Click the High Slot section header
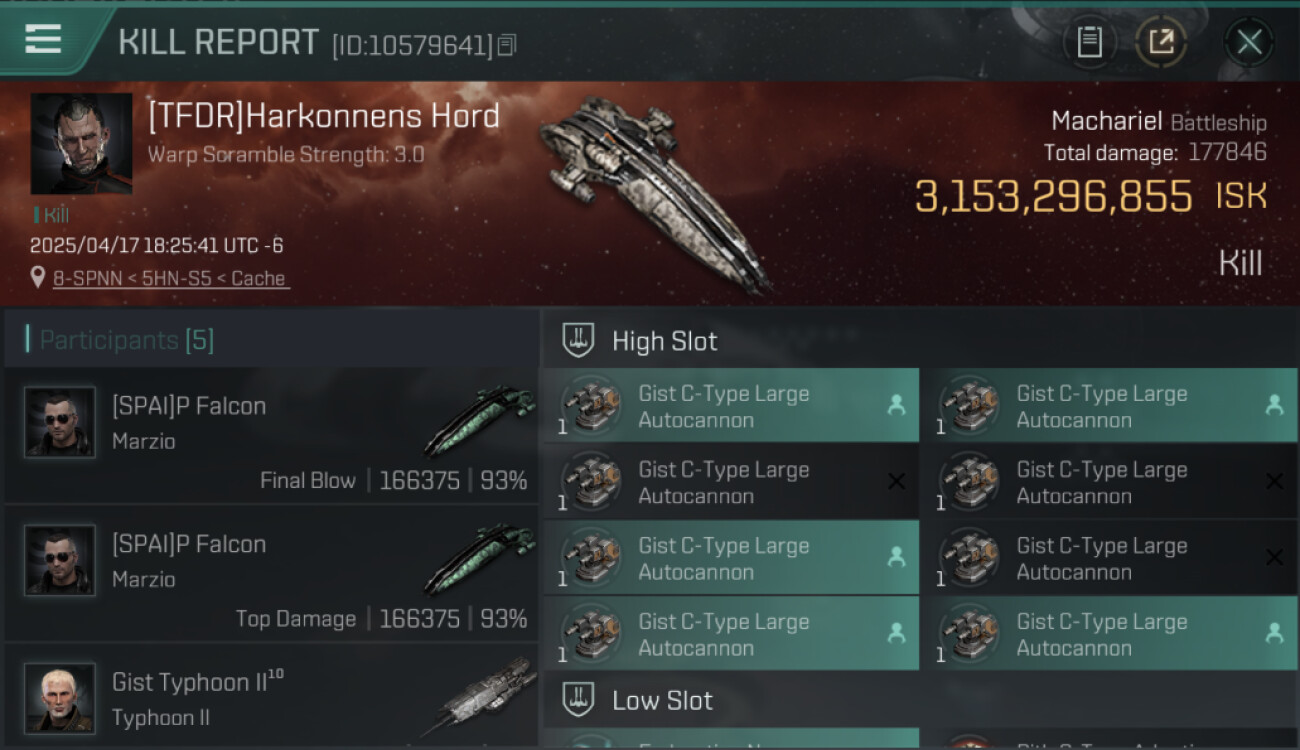The image size is (1300, 750). click(x=664, y=341)
